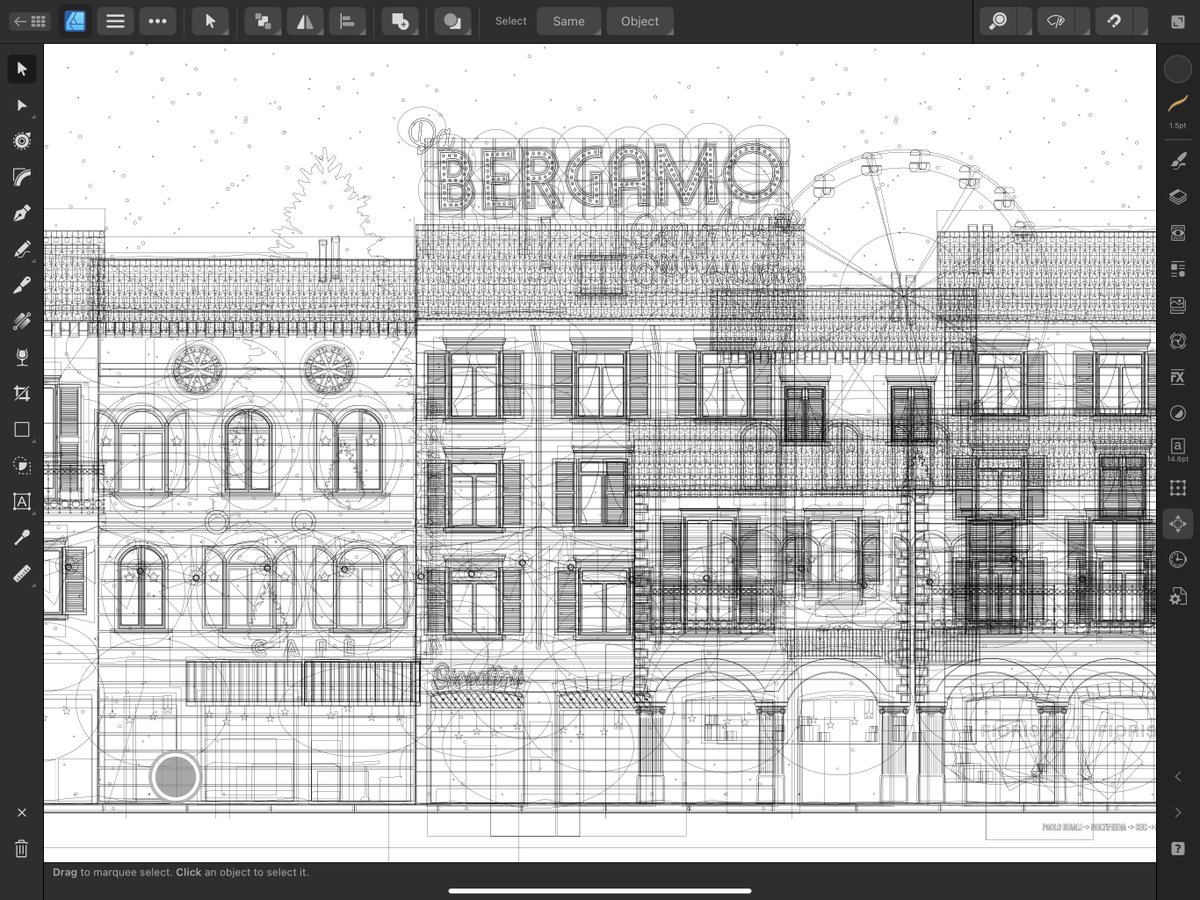The image size is (1200, 900).
Task: Open the Appearance studio with eye icon
Action: coord(1178,233)
